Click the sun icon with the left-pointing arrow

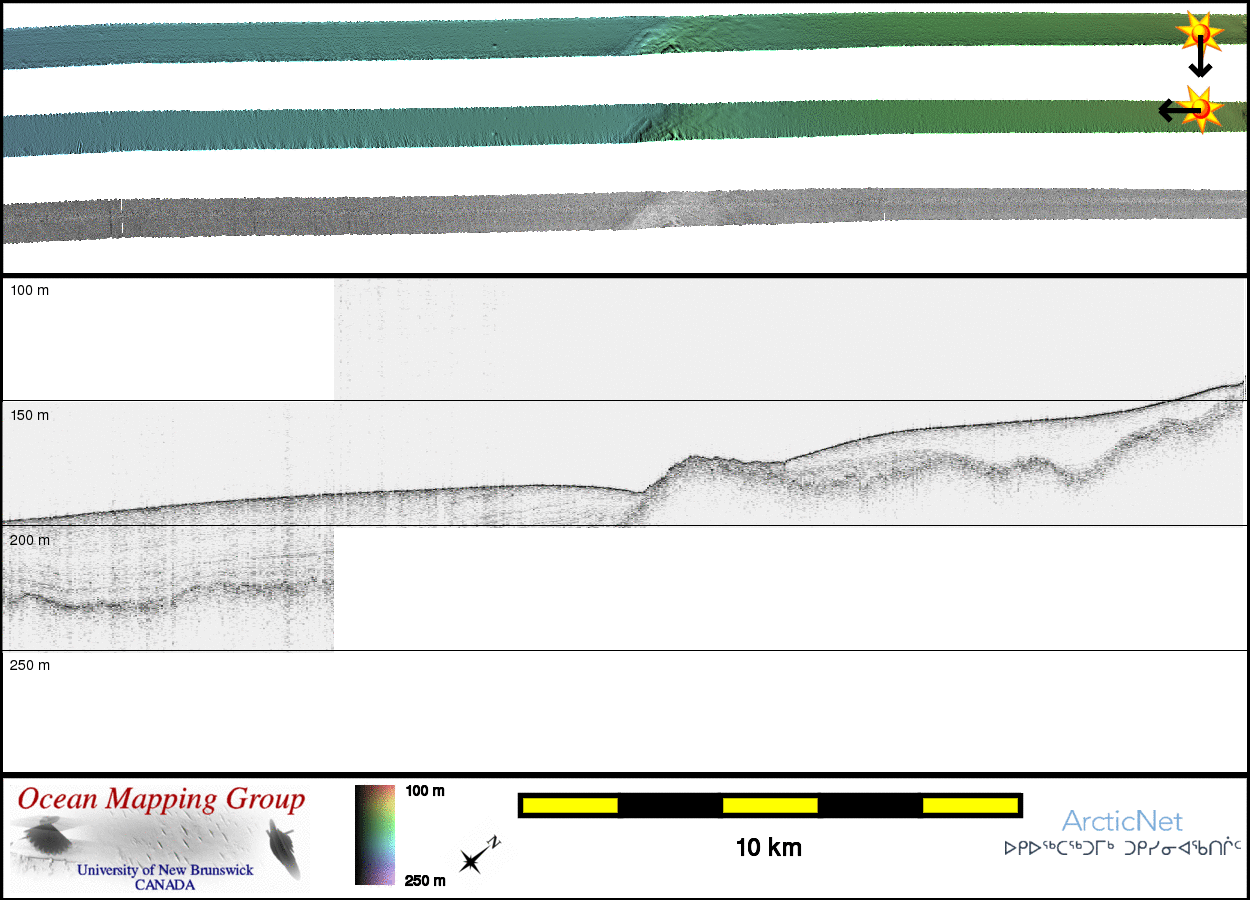click(x=1201, y=108)
